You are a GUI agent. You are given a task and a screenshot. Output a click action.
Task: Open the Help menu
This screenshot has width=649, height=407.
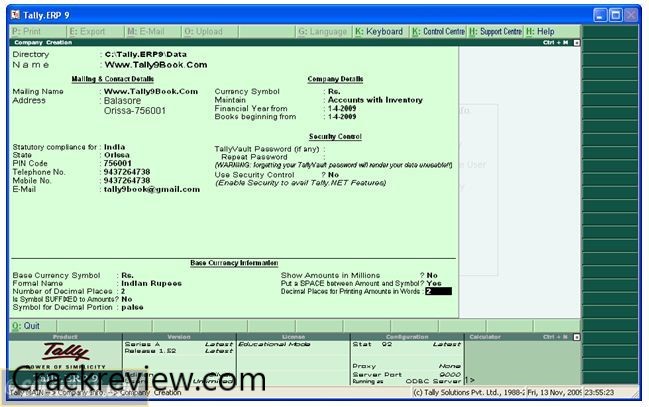539,32
